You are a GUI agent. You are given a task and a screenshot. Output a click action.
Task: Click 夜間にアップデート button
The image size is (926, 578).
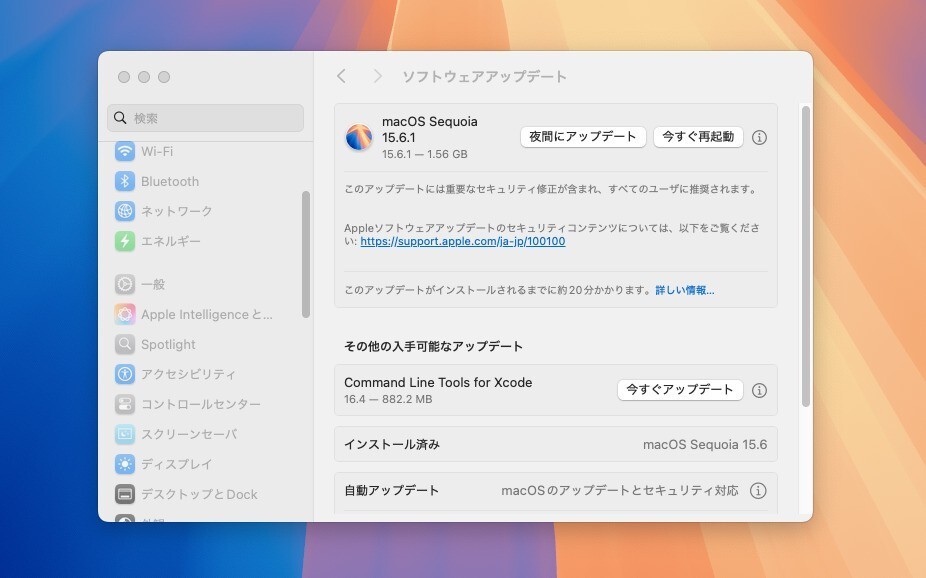pos(583,137)
